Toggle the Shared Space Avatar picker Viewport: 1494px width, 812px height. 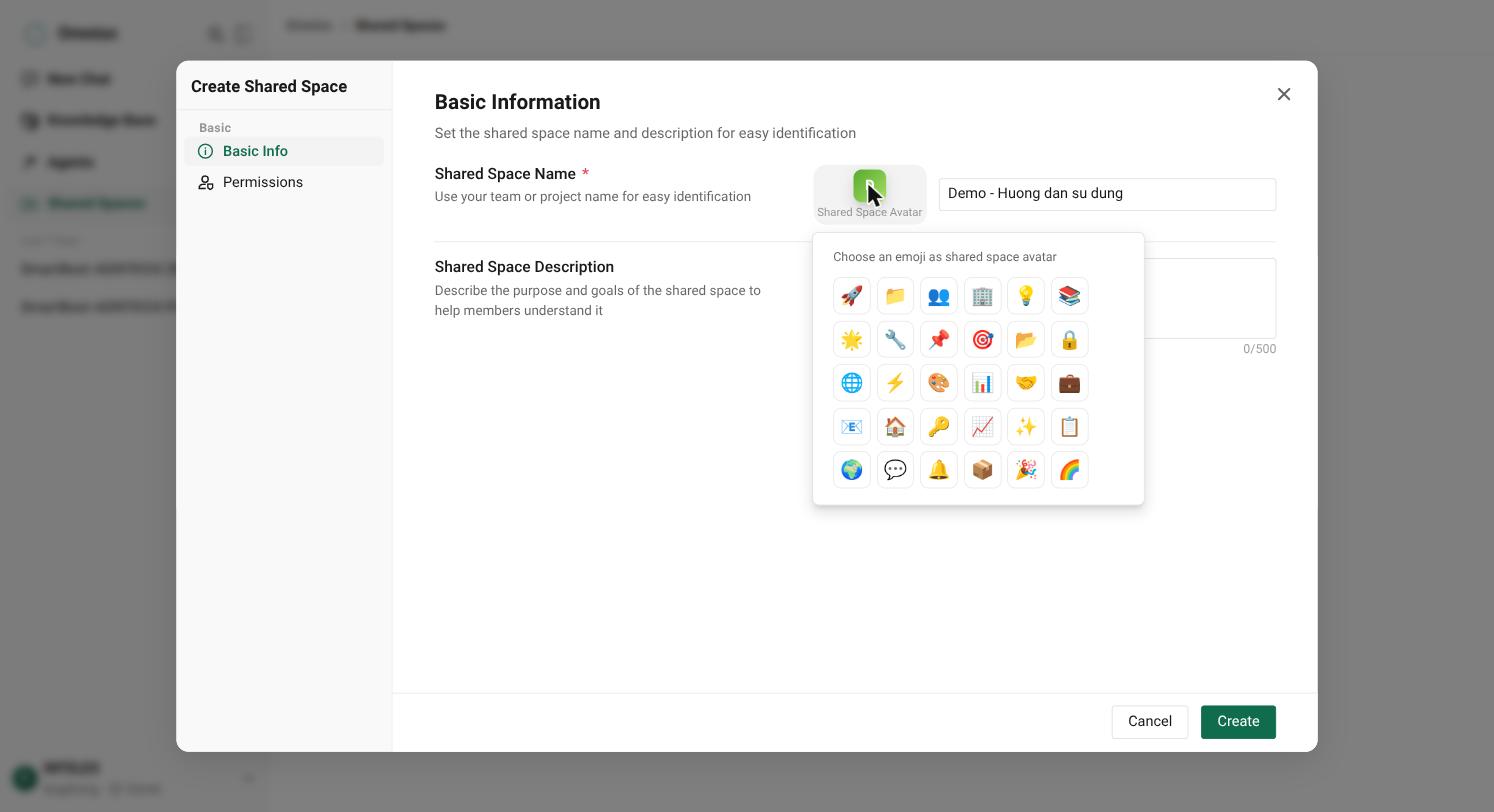pyautogui.click(x=870, y=194)
